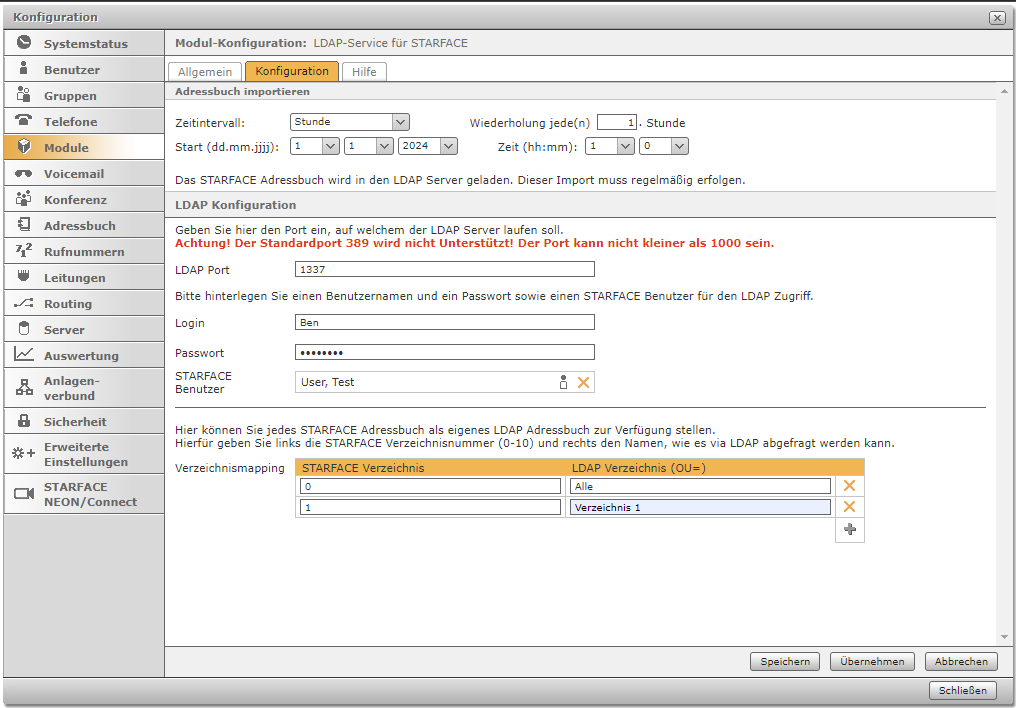This screenshot has height=708, width=1016.
Task: Click the Erweiterte Einstellungen gear icon
Action: point(24,453)
